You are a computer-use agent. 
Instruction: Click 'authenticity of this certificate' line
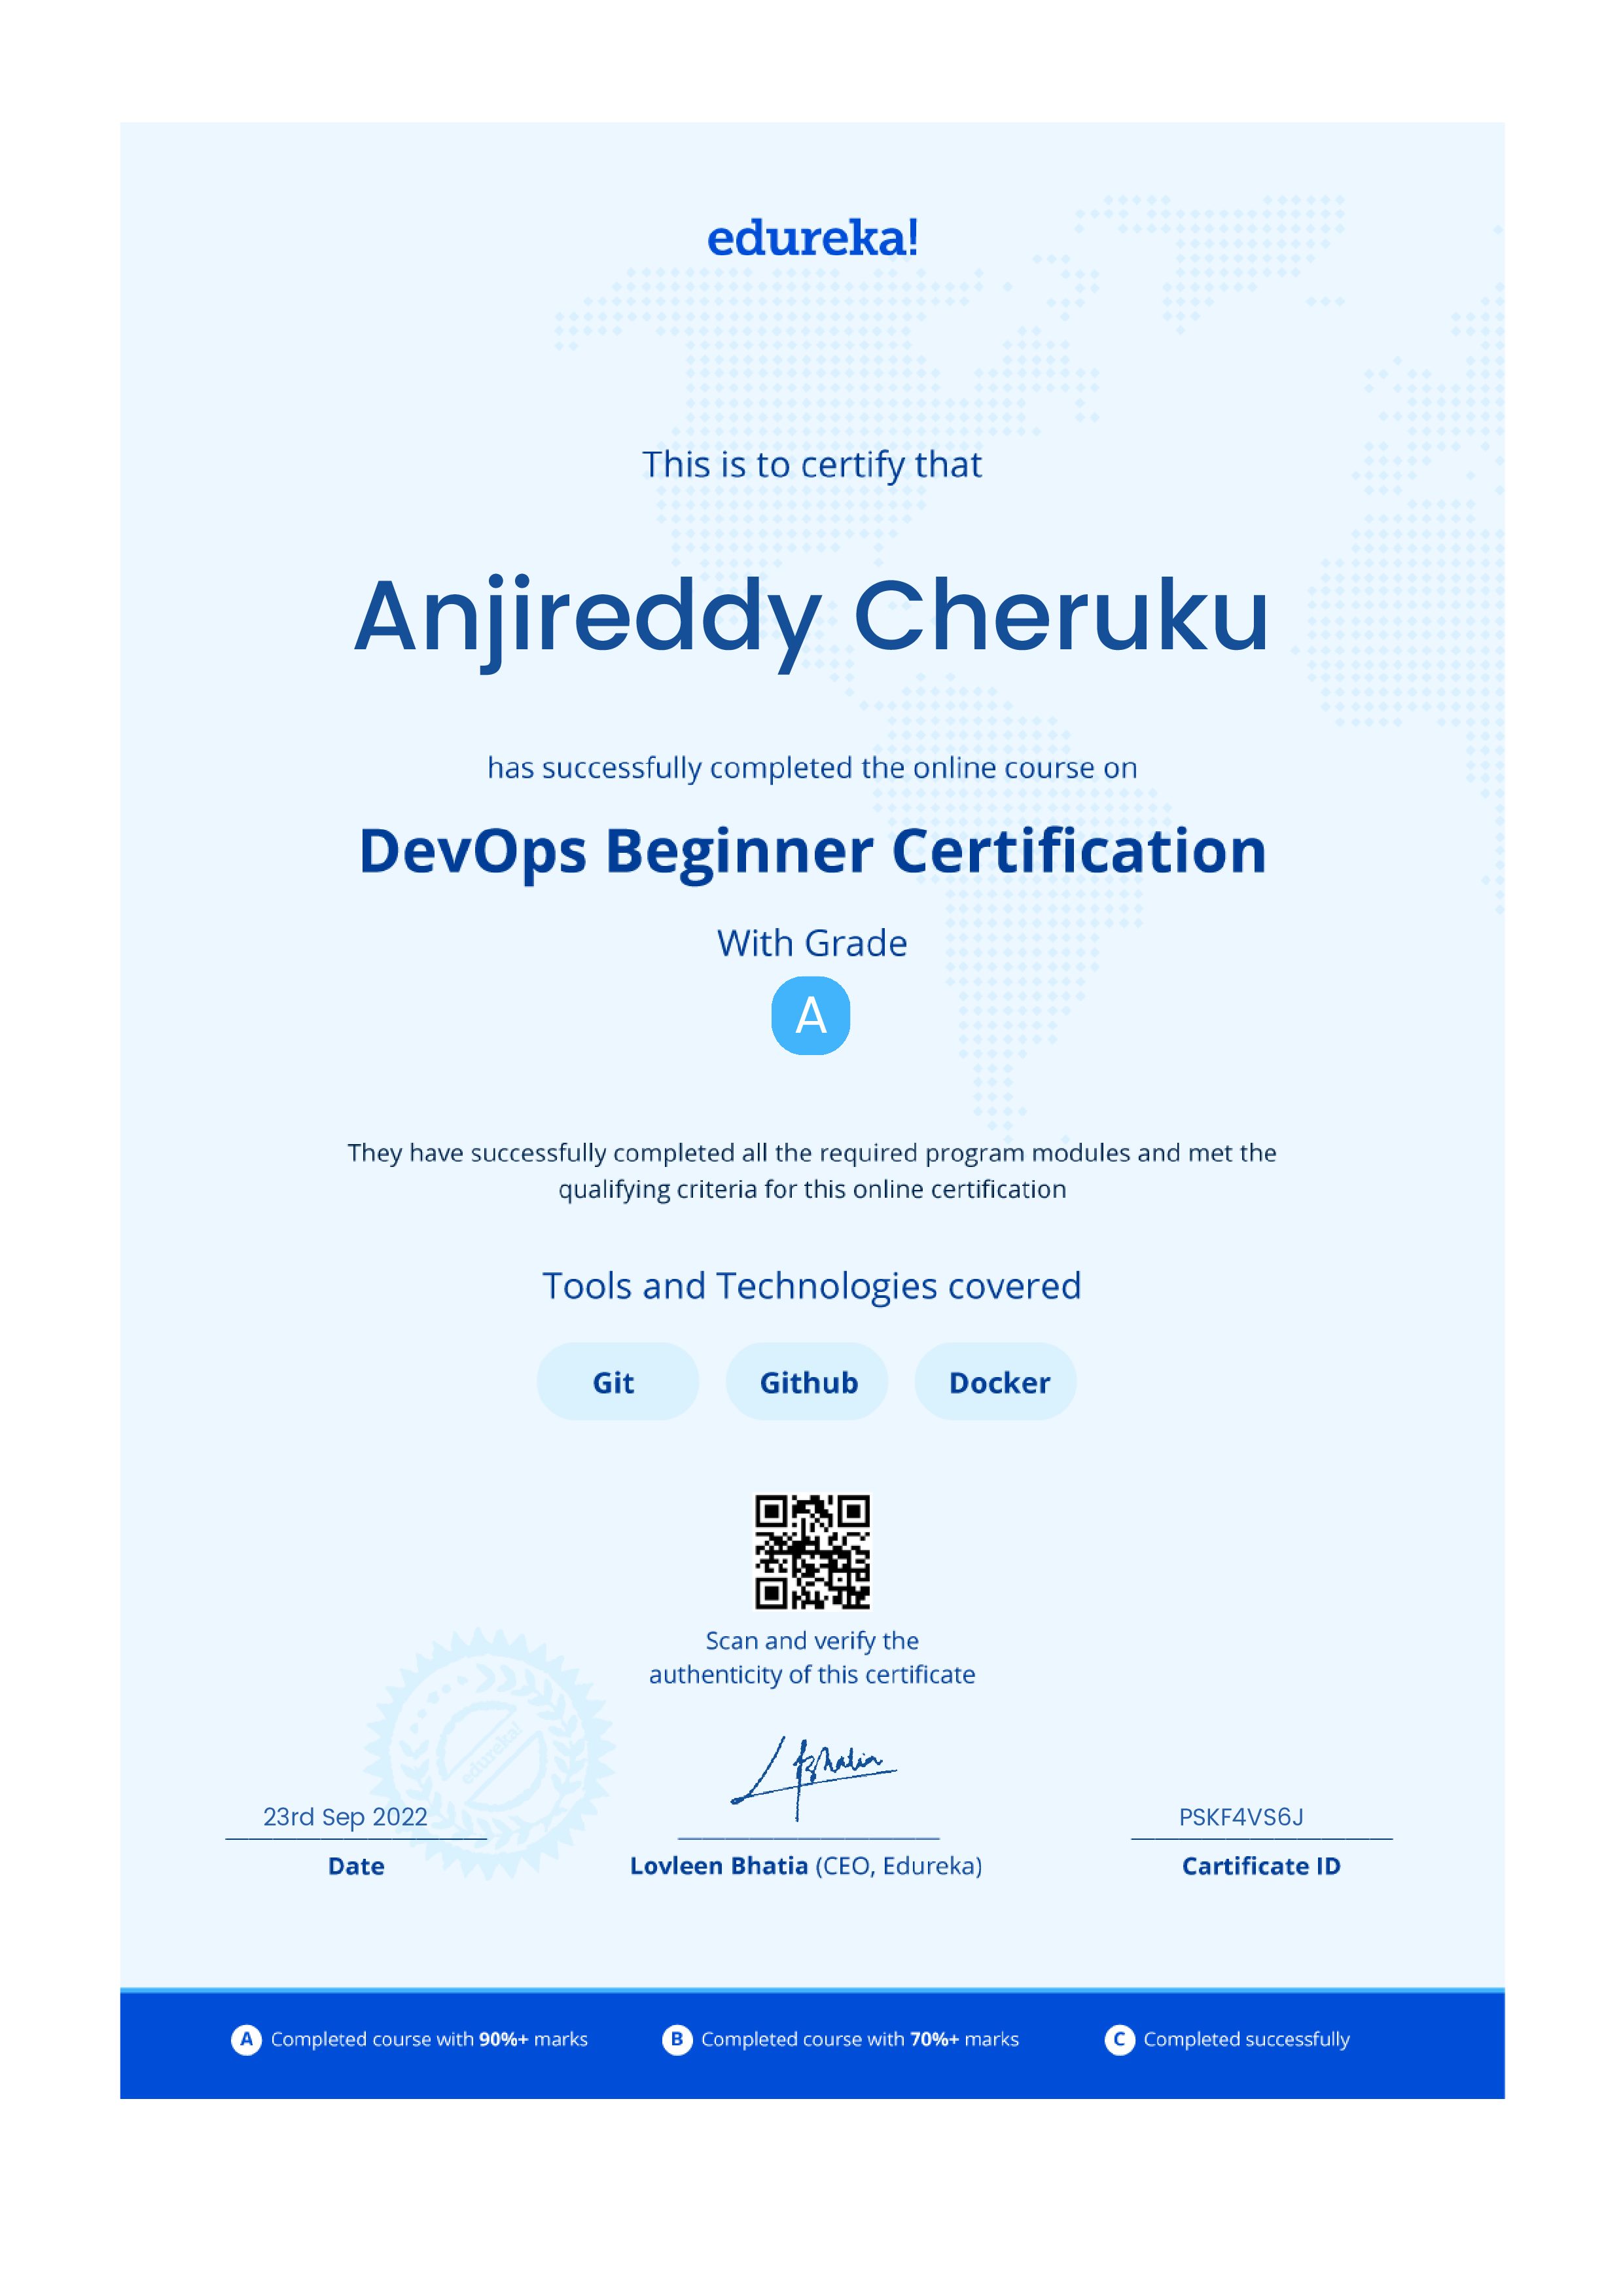(812, 1675)
